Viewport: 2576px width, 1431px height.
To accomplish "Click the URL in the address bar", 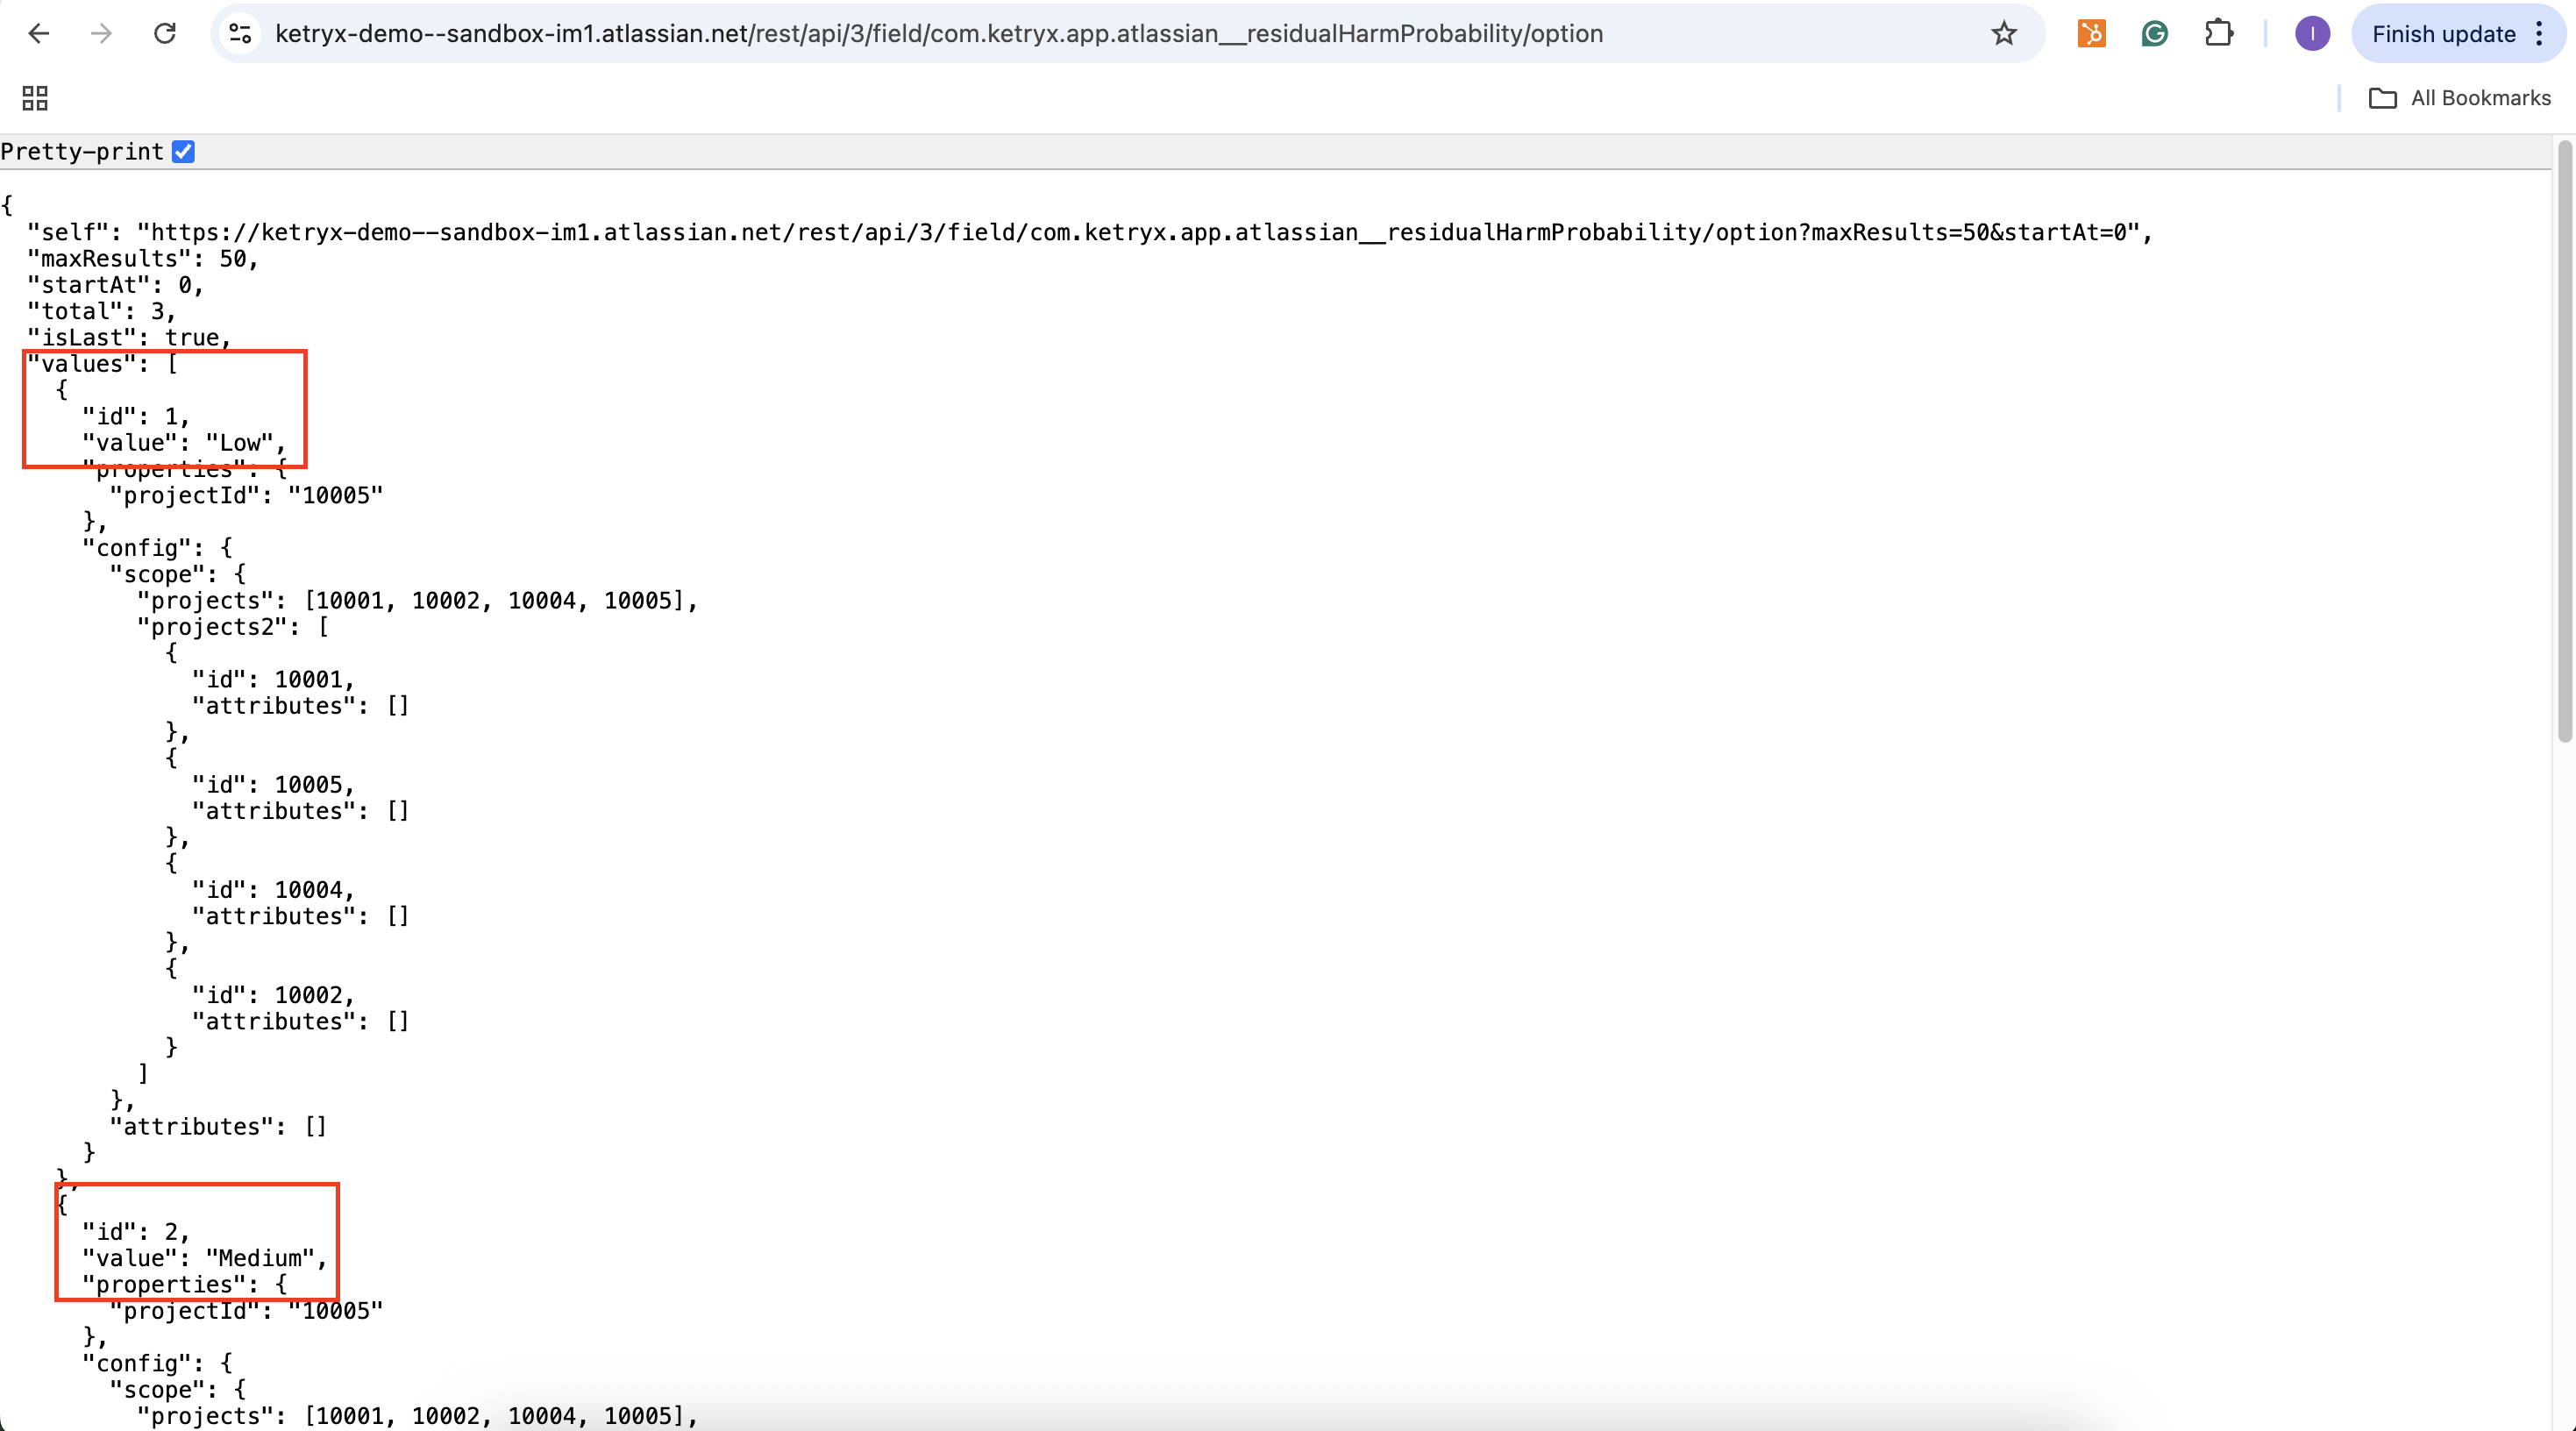I will tap(939, 34).
